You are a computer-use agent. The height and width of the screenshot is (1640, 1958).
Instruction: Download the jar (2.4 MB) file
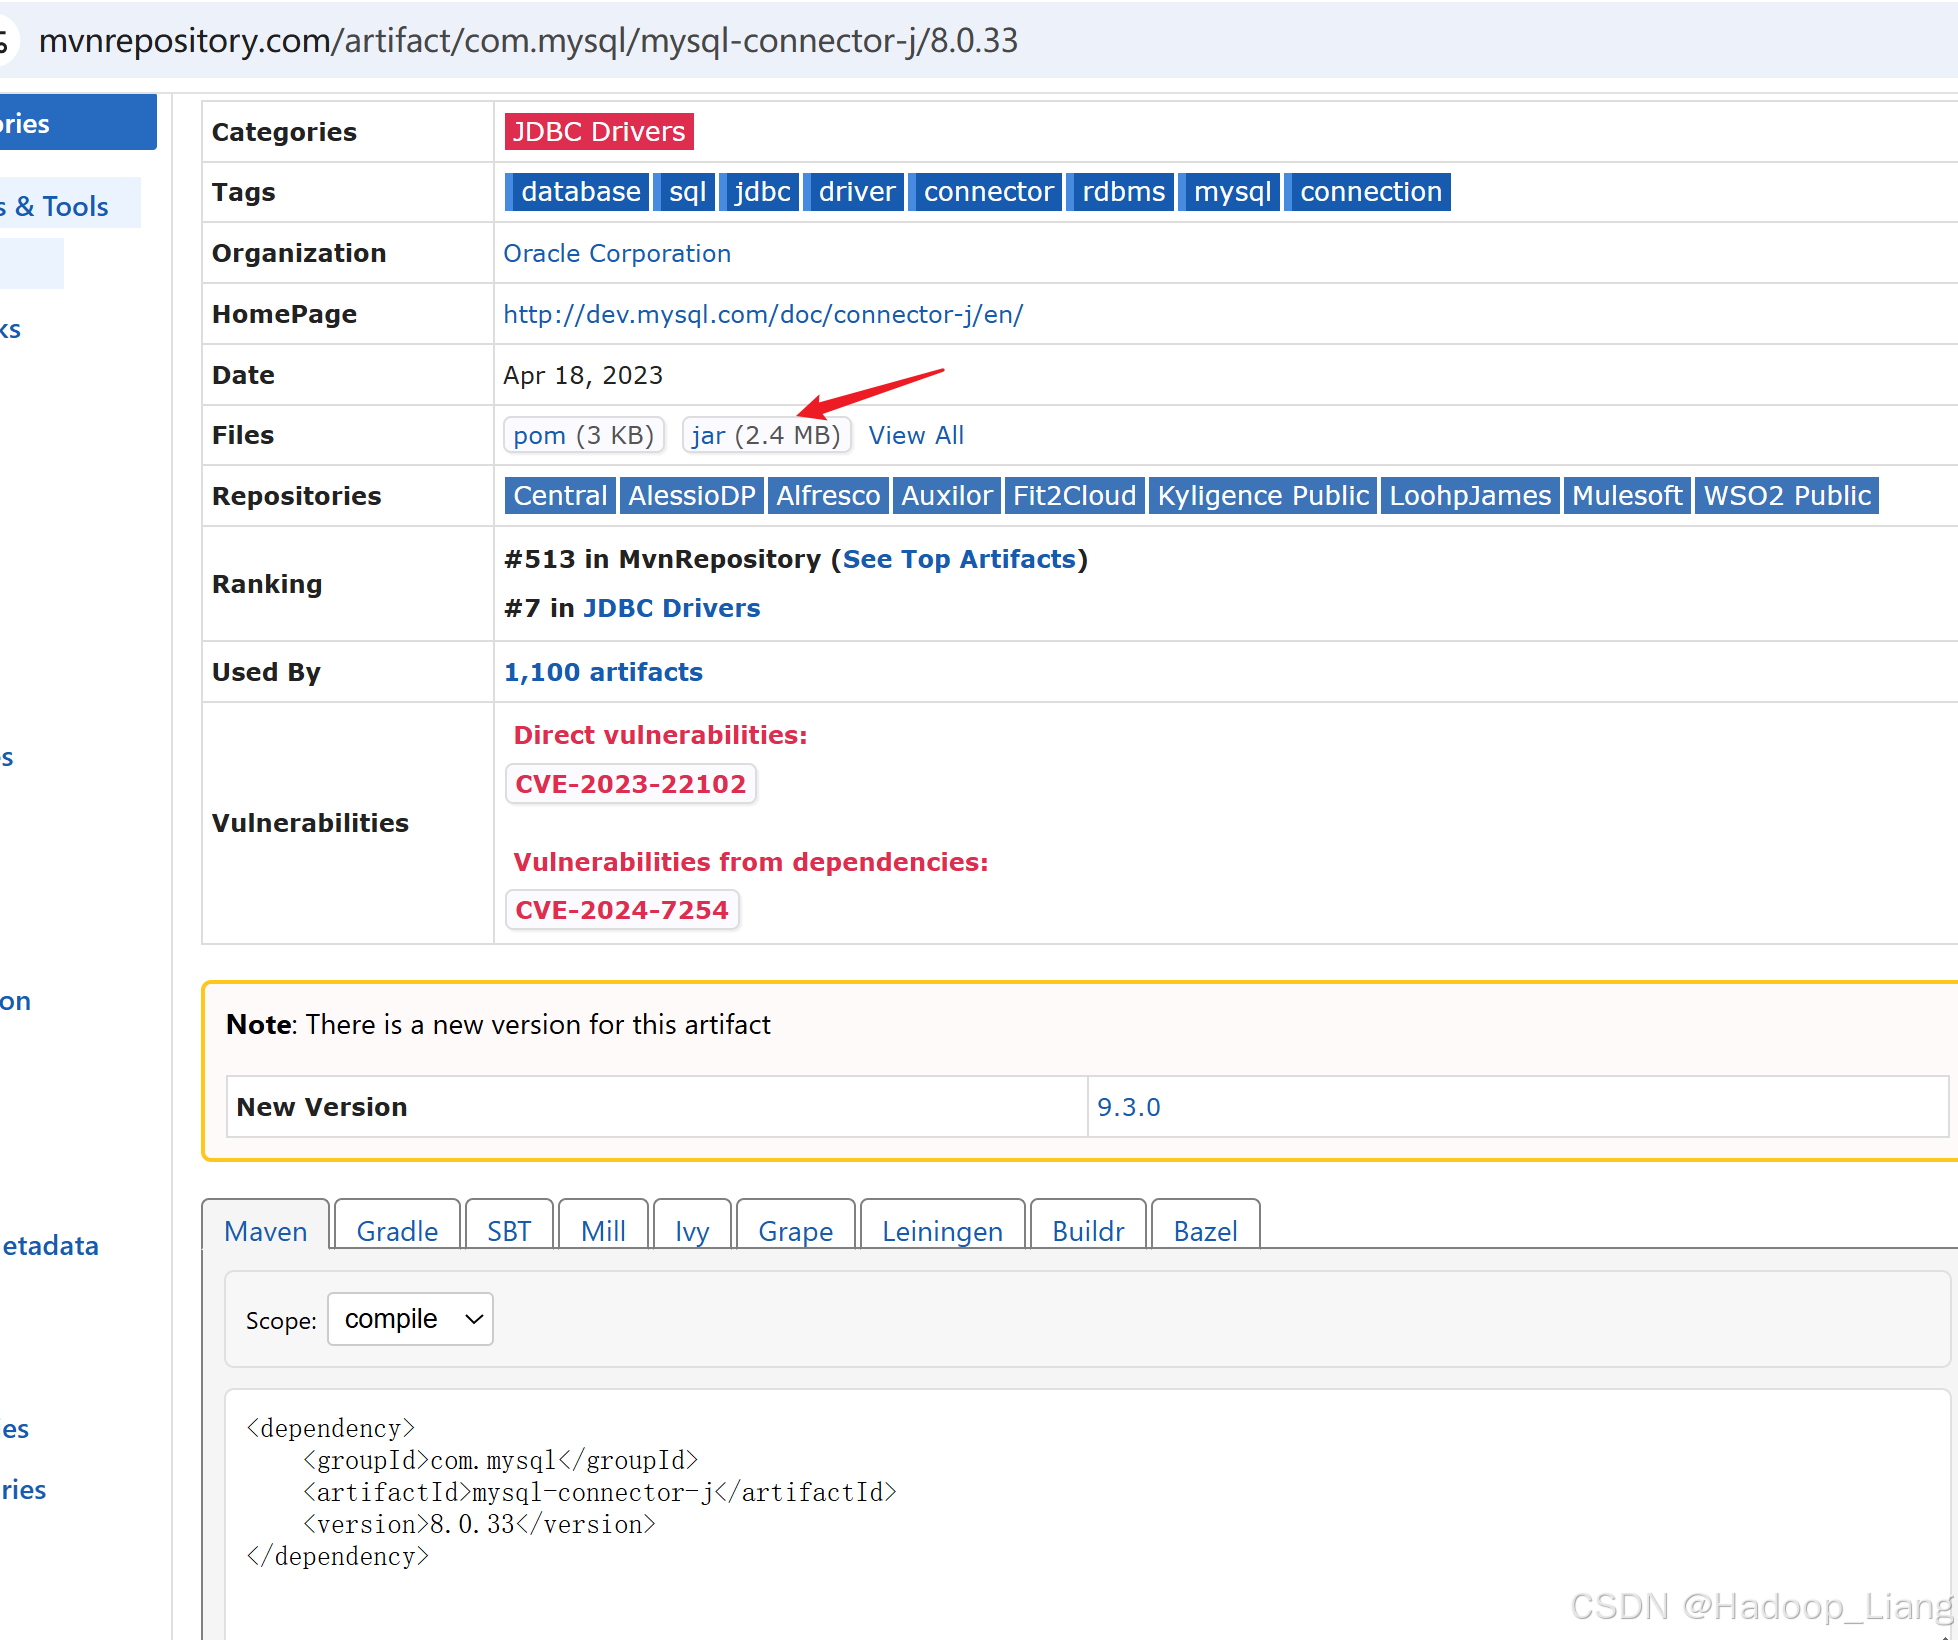[766, 435]
